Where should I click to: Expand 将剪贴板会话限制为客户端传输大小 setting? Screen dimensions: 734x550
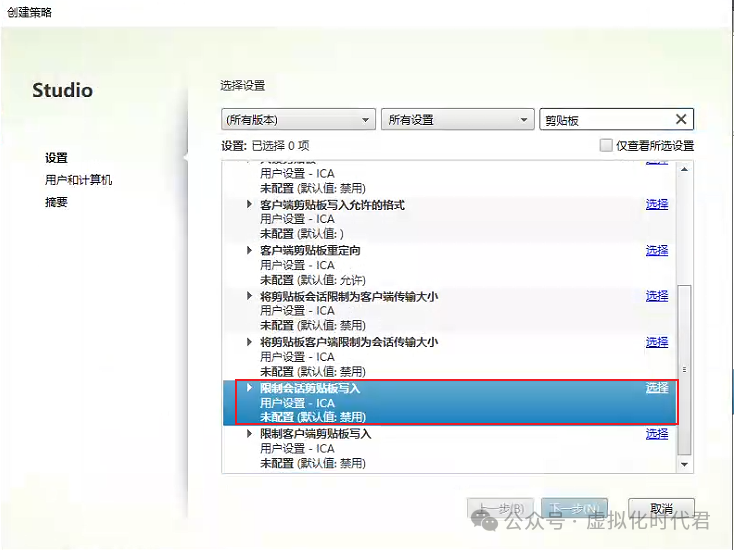(x=250, y=296)
